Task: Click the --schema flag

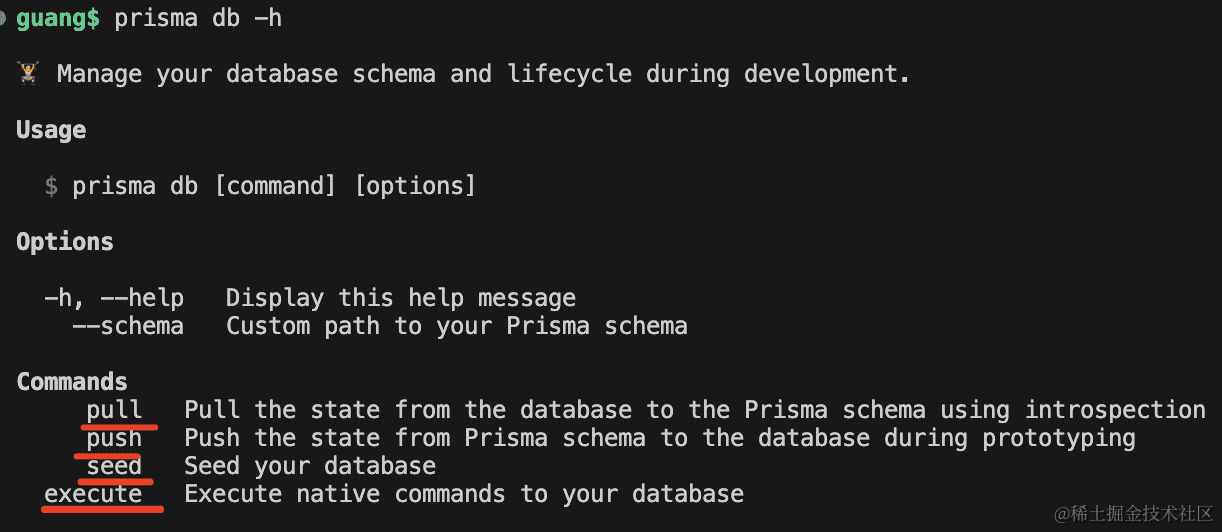Action: (128, 326)
